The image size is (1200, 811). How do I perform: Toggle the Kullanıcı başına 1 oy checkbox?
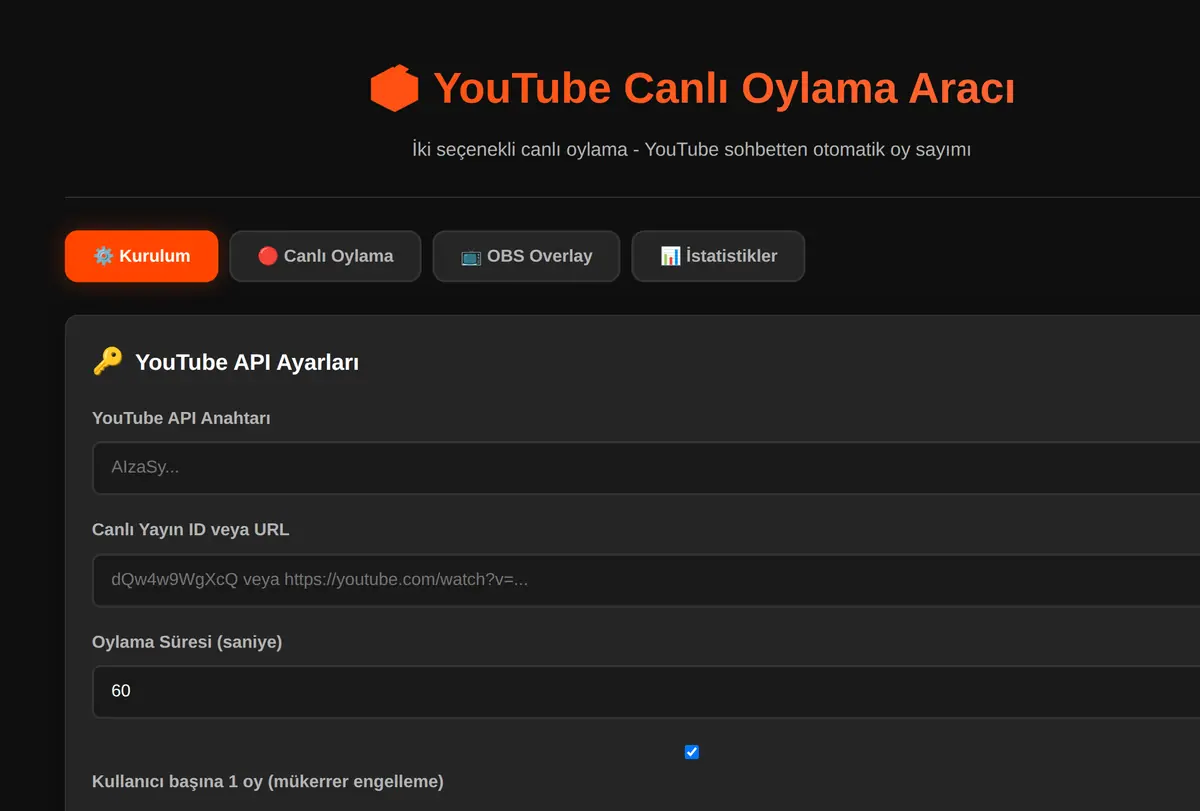click(691, 752)
